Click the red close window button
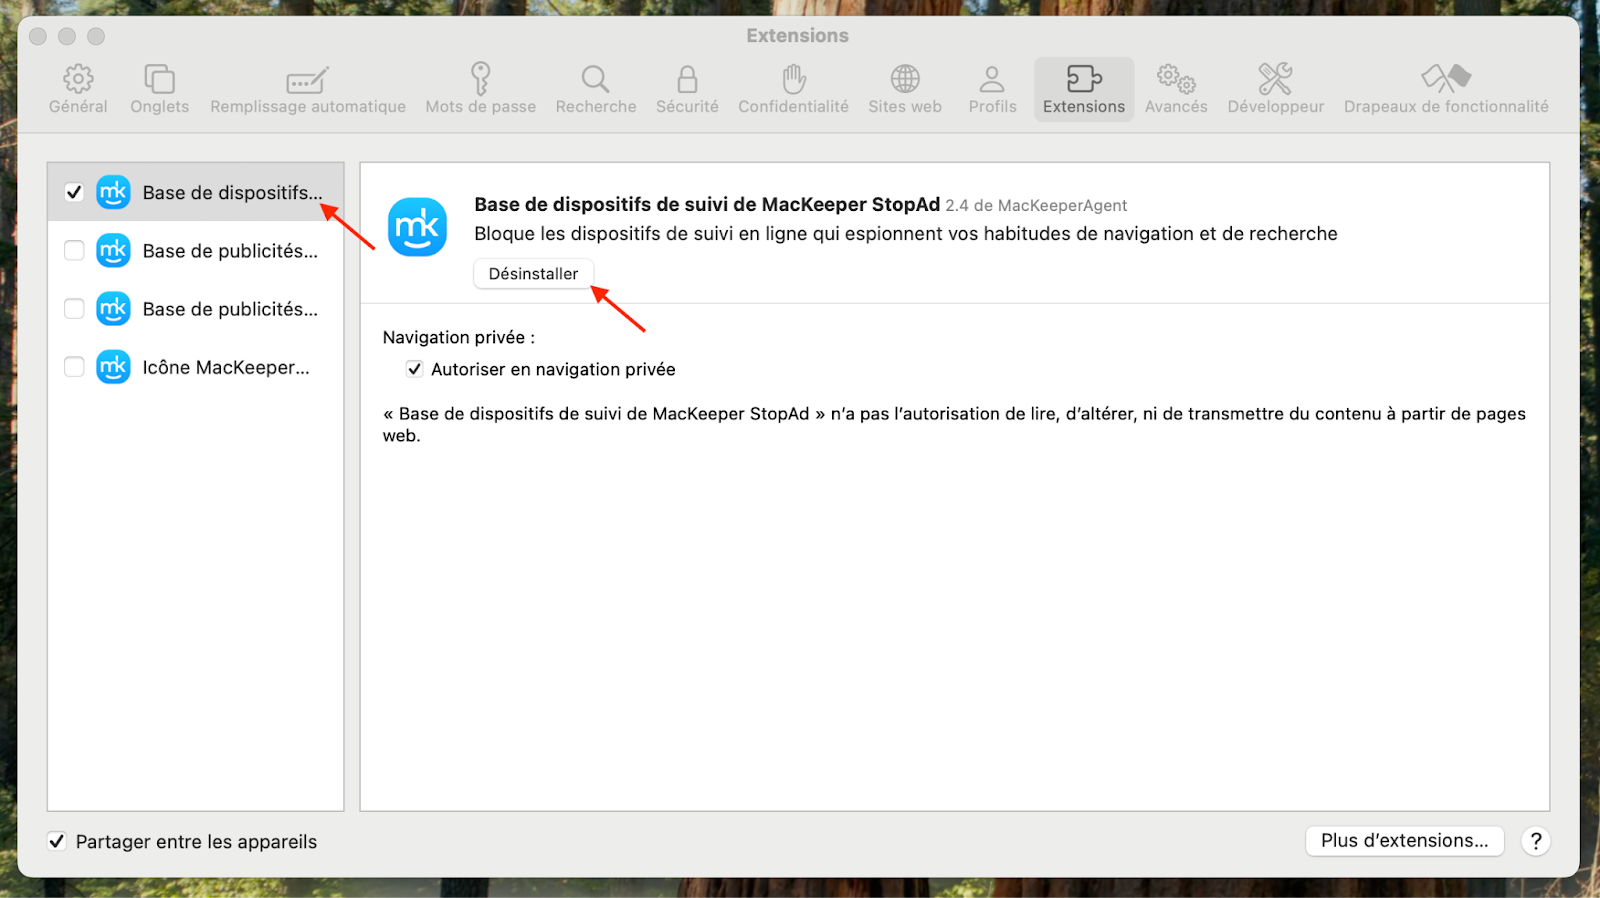Image resolution: width=1600 pixels, height=898 pixels. [38, 36]
